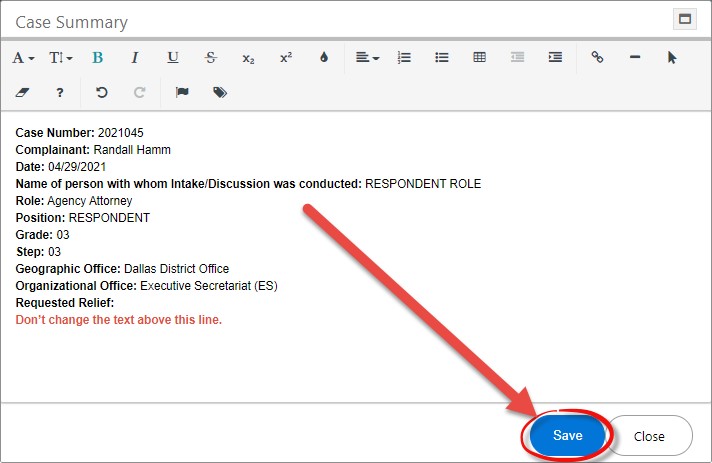This screenshot has width=712, height=463.
Task: Toggle bold formatting
Action: 97,58
